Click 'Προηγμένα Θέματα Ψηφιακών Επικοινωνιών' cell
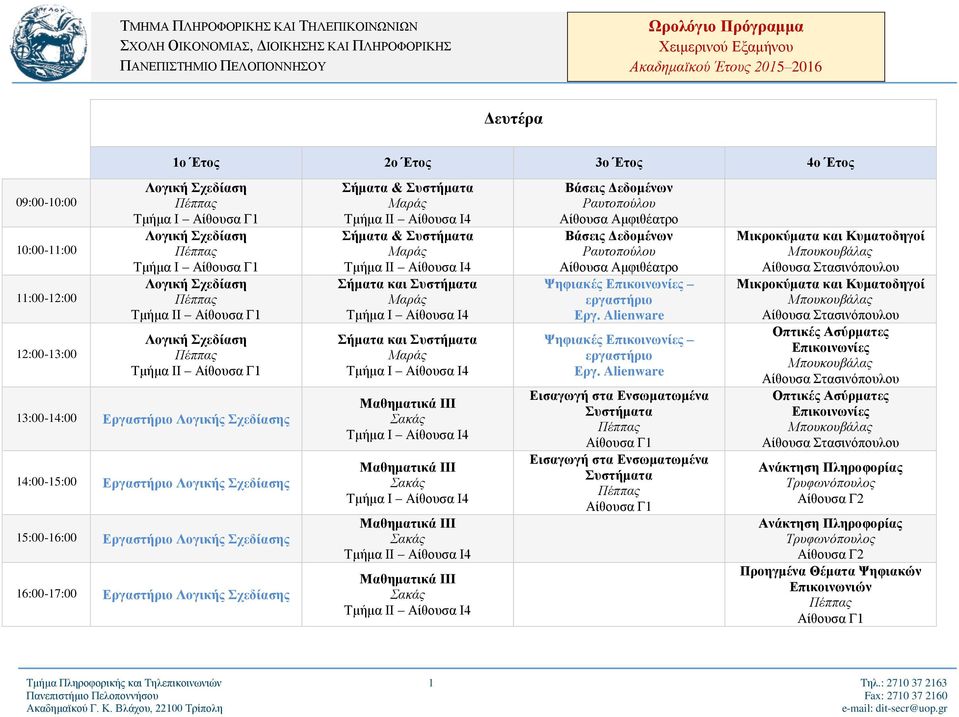This screenshot has height=717, width=959. 831,594
